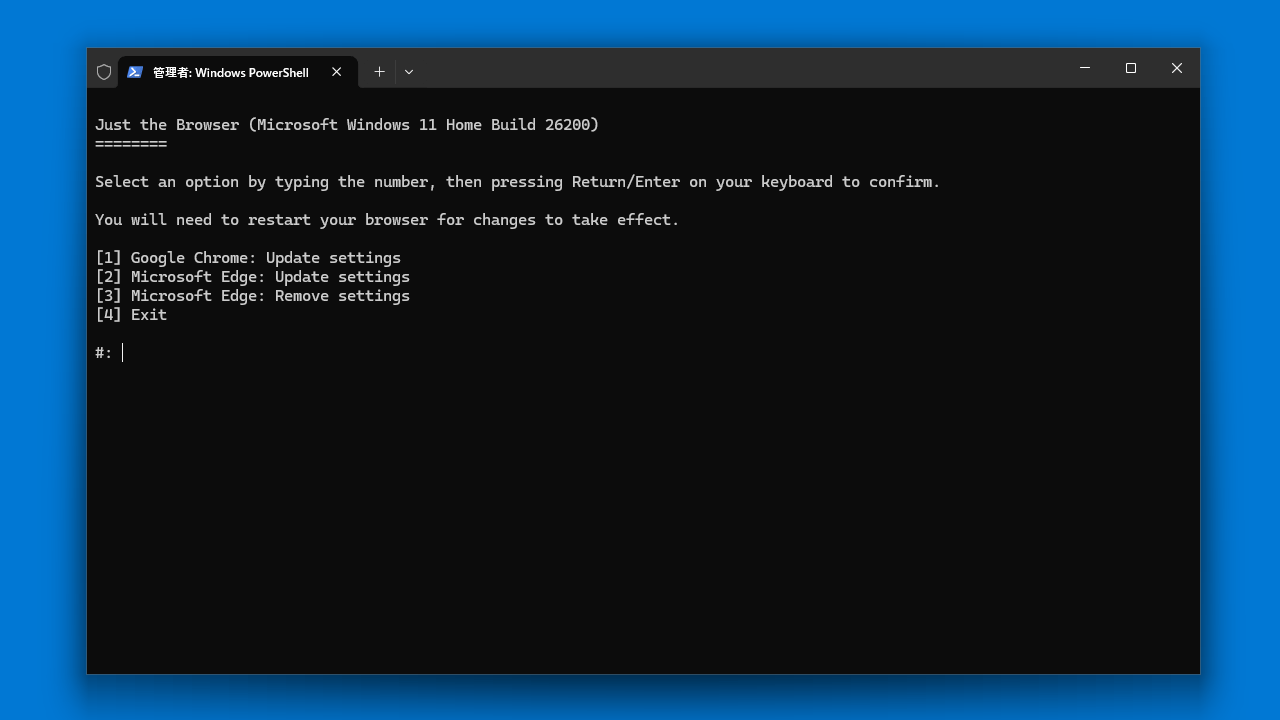Minimize the terminal window
This screenshot has height=720, width=1280.
click(x=1085, y=68)
